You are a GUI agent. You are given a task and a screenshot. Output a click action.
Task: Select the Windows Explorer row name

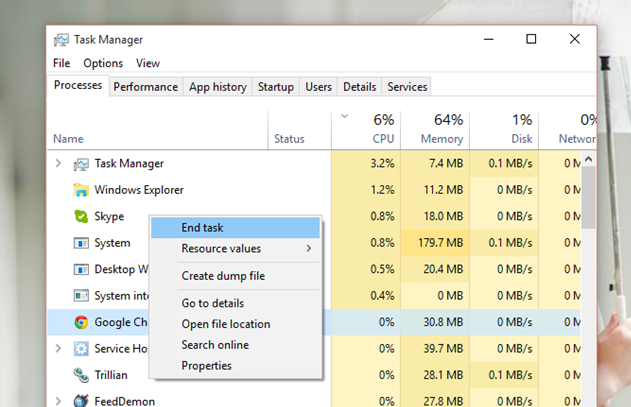(x=139, y=190)
